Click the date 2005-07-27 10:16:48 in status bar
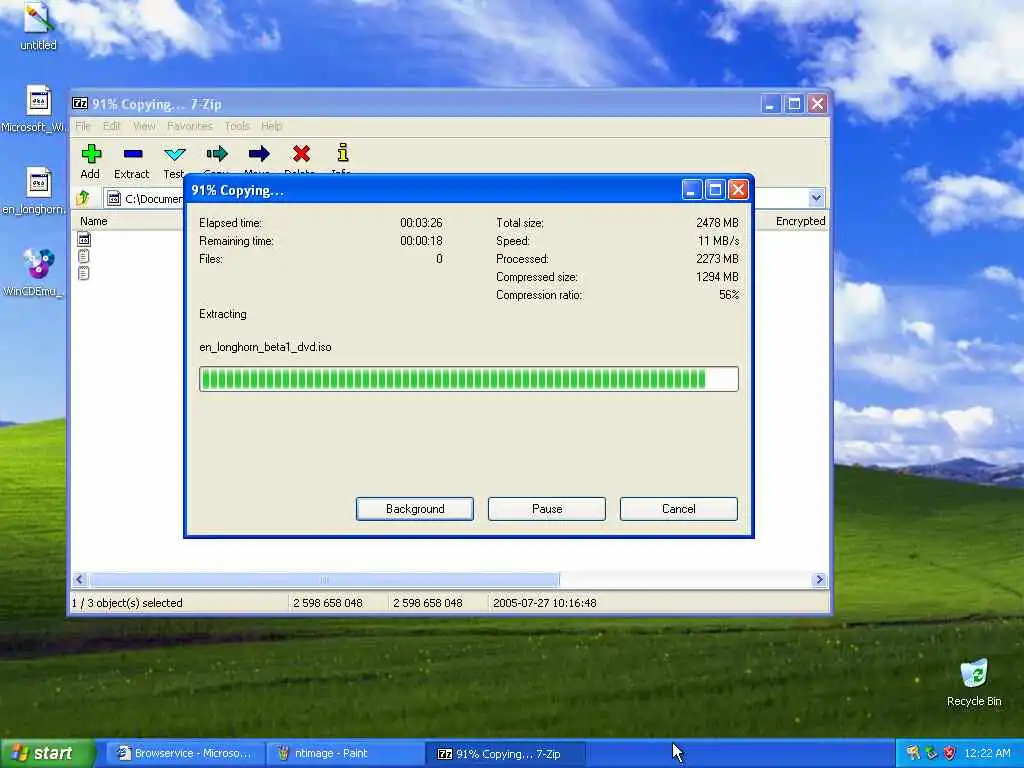Viewport: 1024px width, 768px height. point(545,603)
